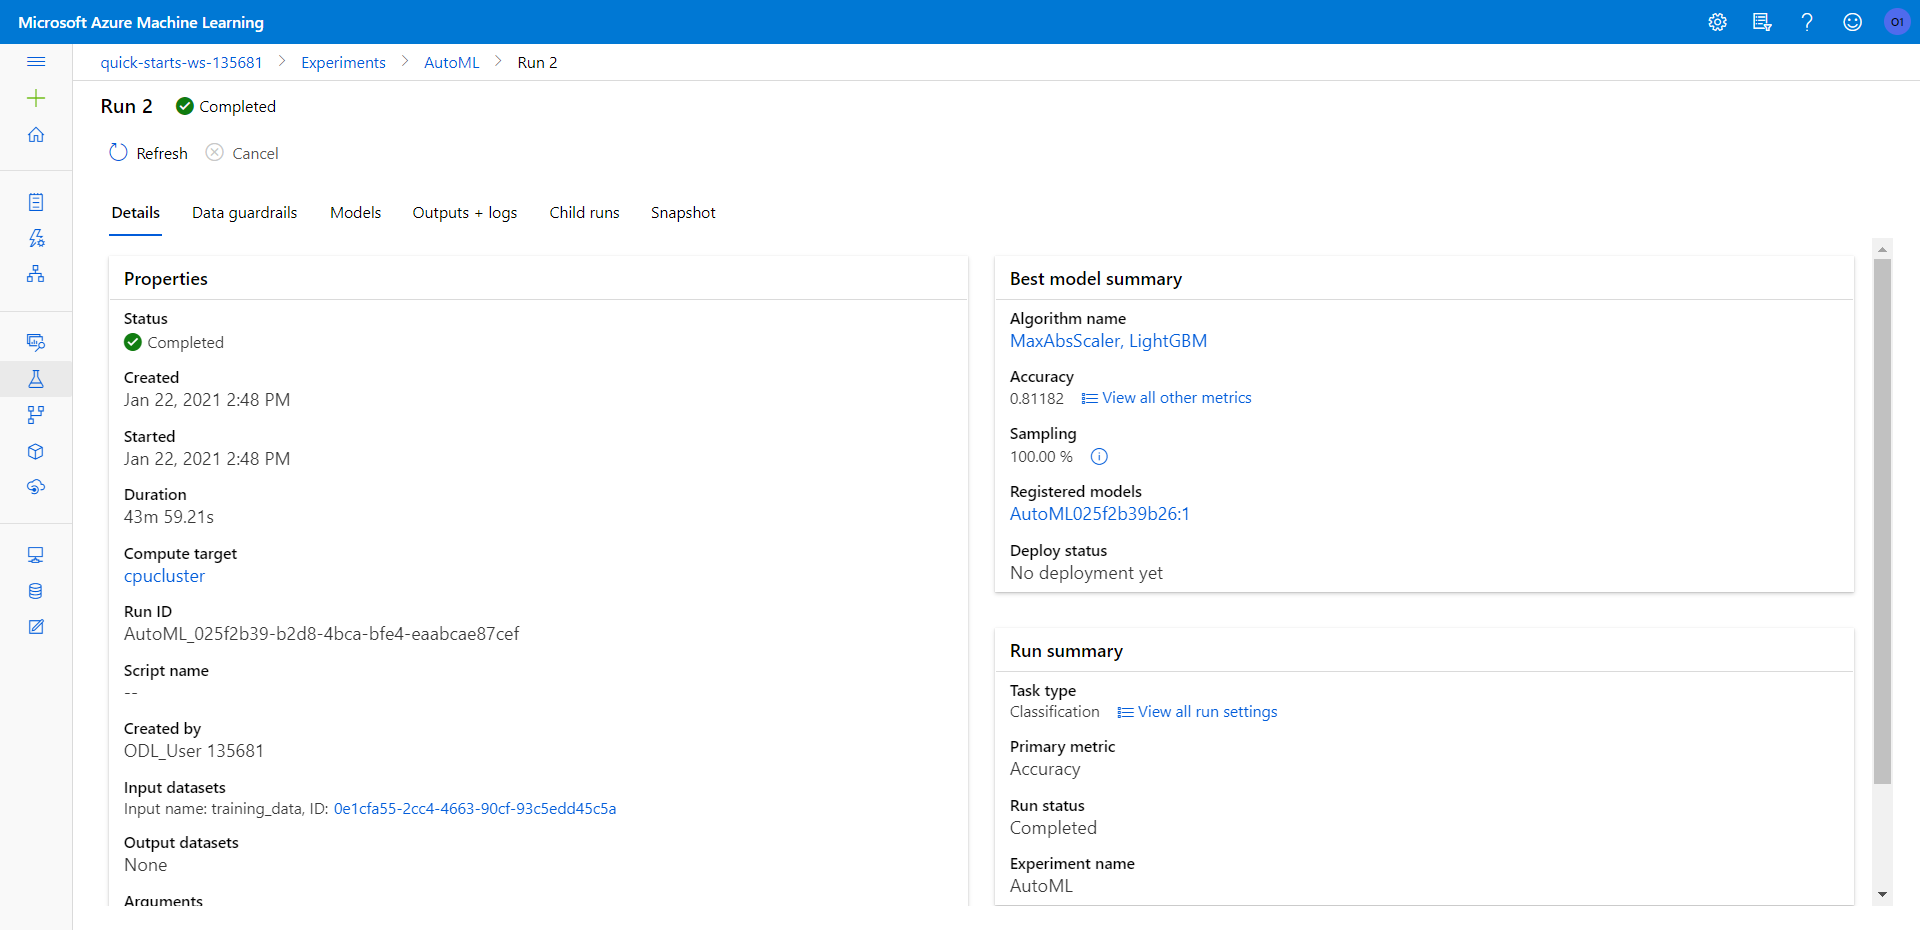Select the Details tab

(136, 213)
